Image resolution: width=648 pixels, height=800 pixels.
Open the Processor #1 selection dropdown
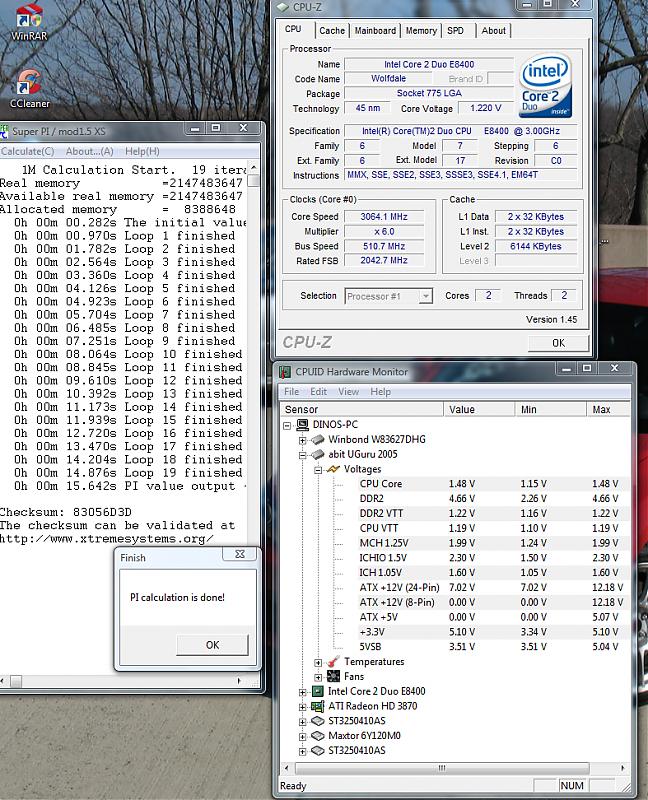coord(426,296)
